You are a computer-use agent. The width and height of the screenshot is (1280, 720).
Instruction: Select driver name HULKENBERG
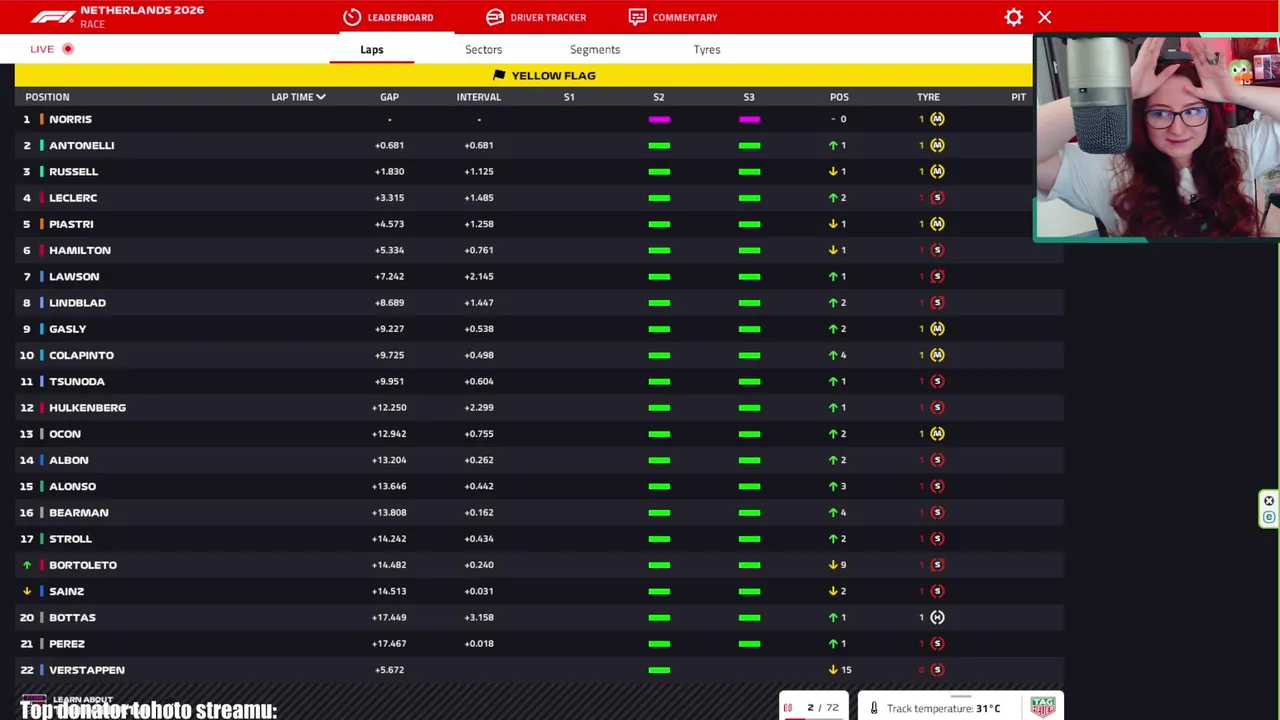pyautogui.click(x=87, y=408)
